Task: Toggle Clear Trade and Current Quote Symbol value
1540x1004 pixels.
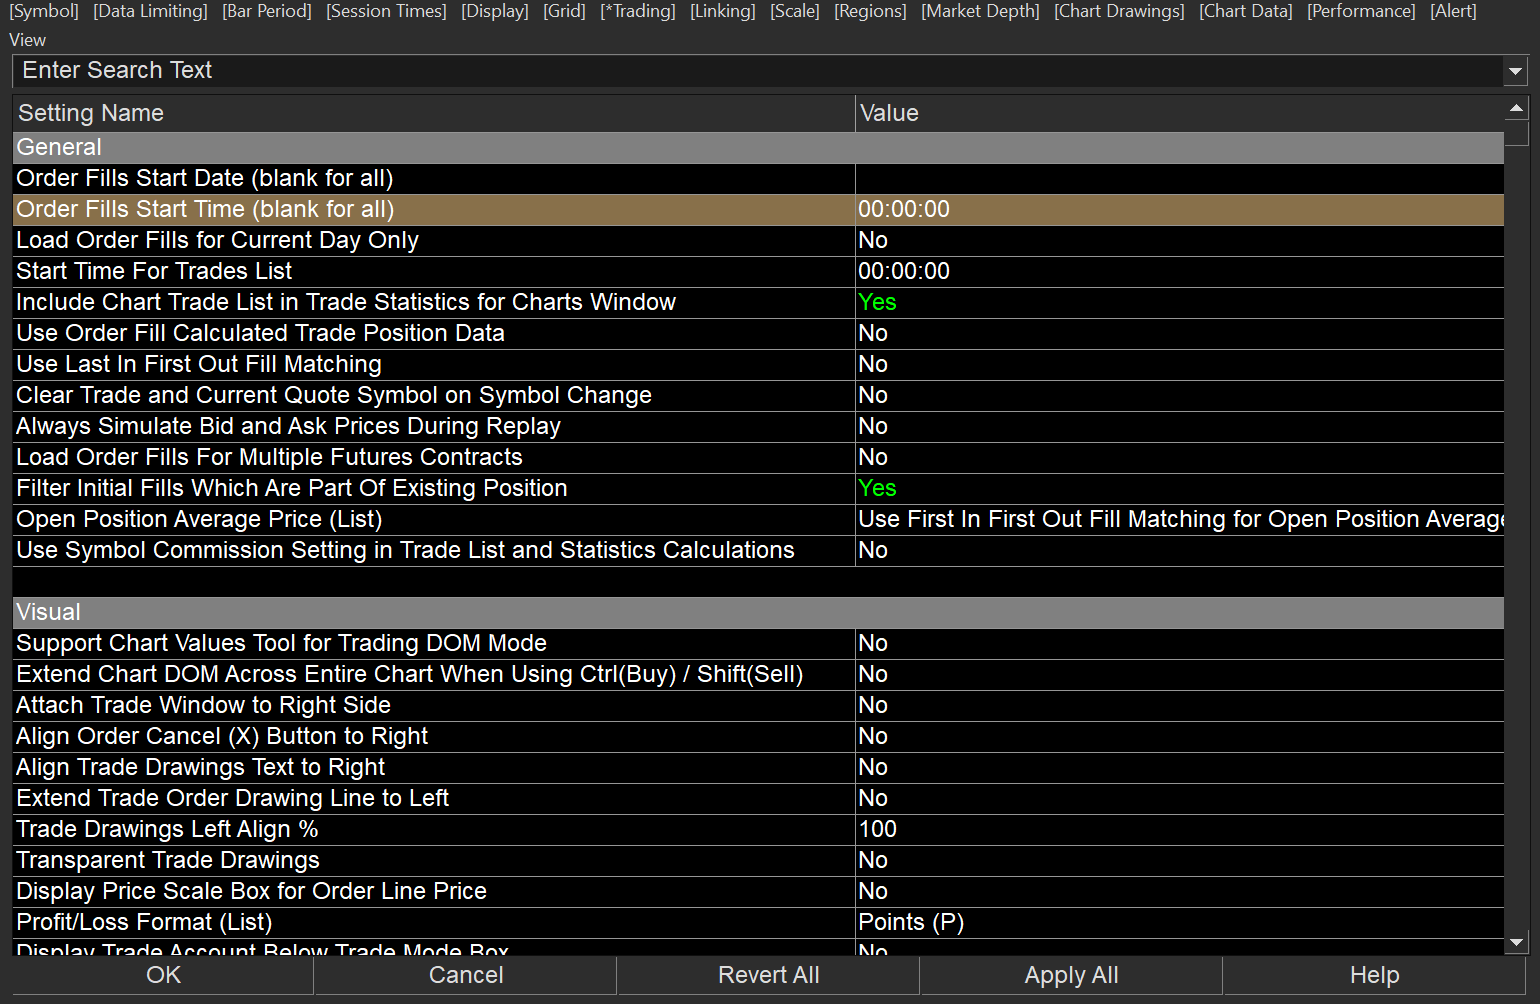Action: (x=1180, y=395)
